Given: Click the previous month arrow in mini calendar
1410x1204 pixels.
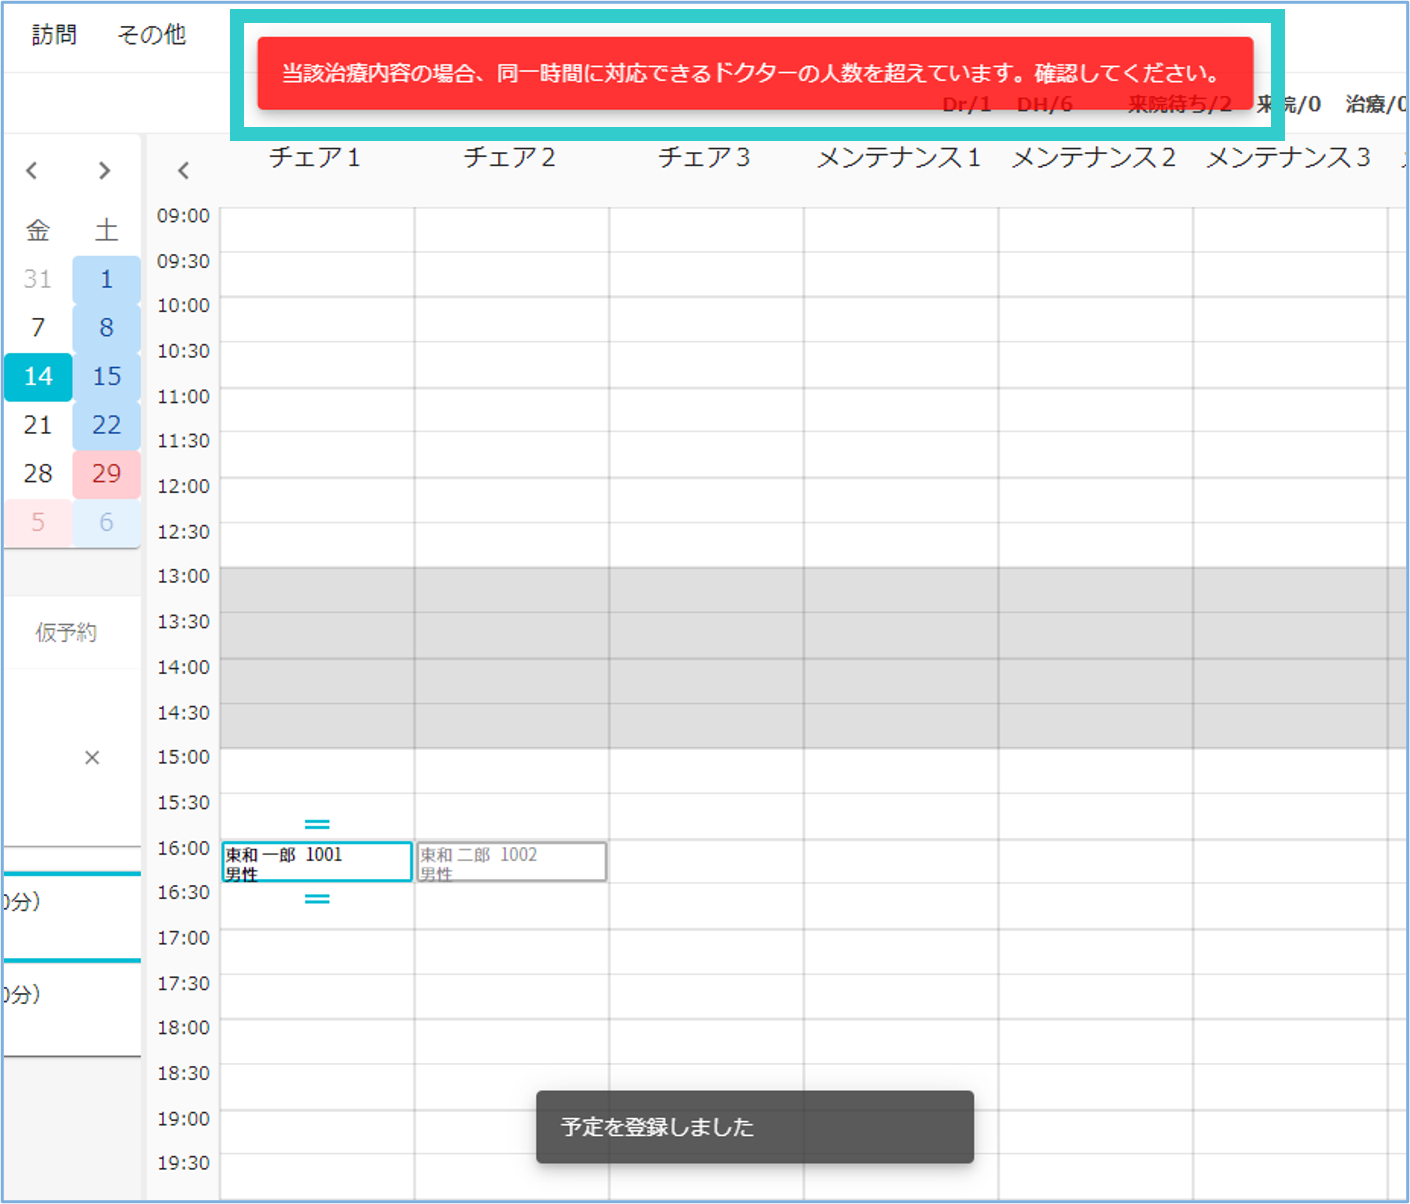Looking at the screenshot, I should click(x=32, y=171).
